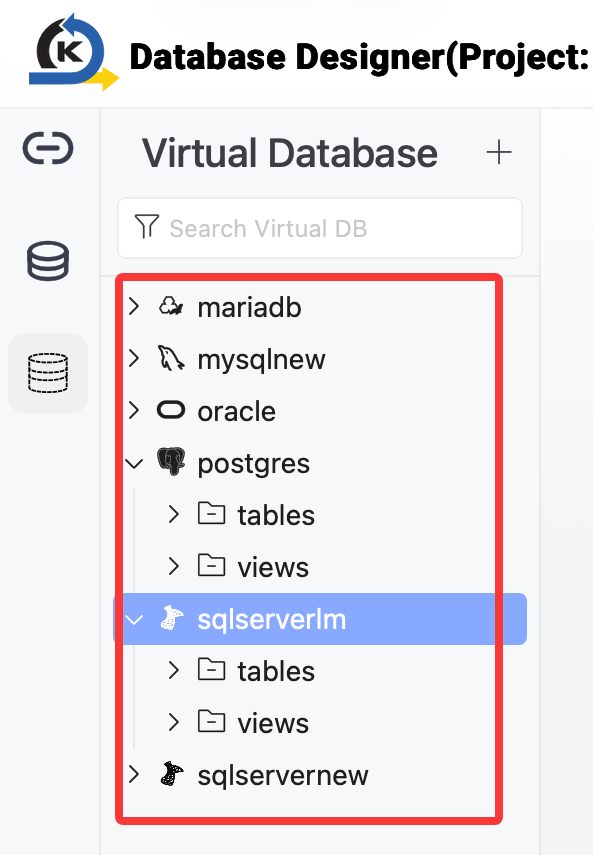
Task: Expand views folder under sqlserverlm
Action: [174, 722]
